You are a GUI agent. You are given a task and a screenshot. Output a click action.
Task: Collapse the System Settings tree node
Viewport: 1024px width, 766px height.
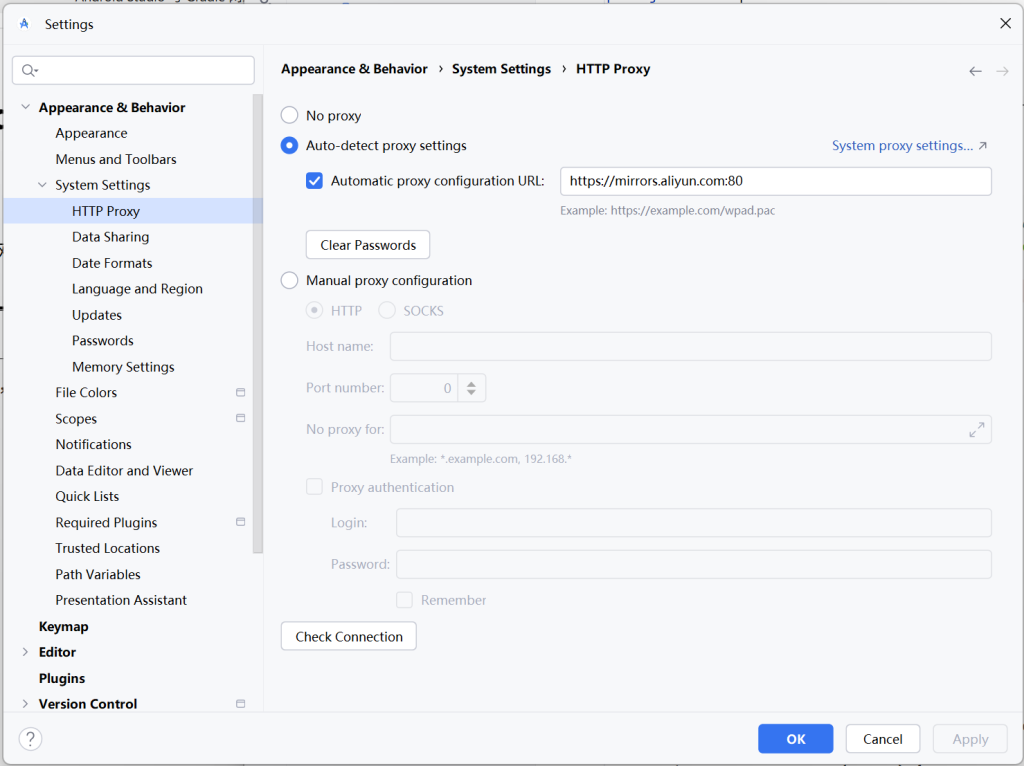click(x=42, y=185)
